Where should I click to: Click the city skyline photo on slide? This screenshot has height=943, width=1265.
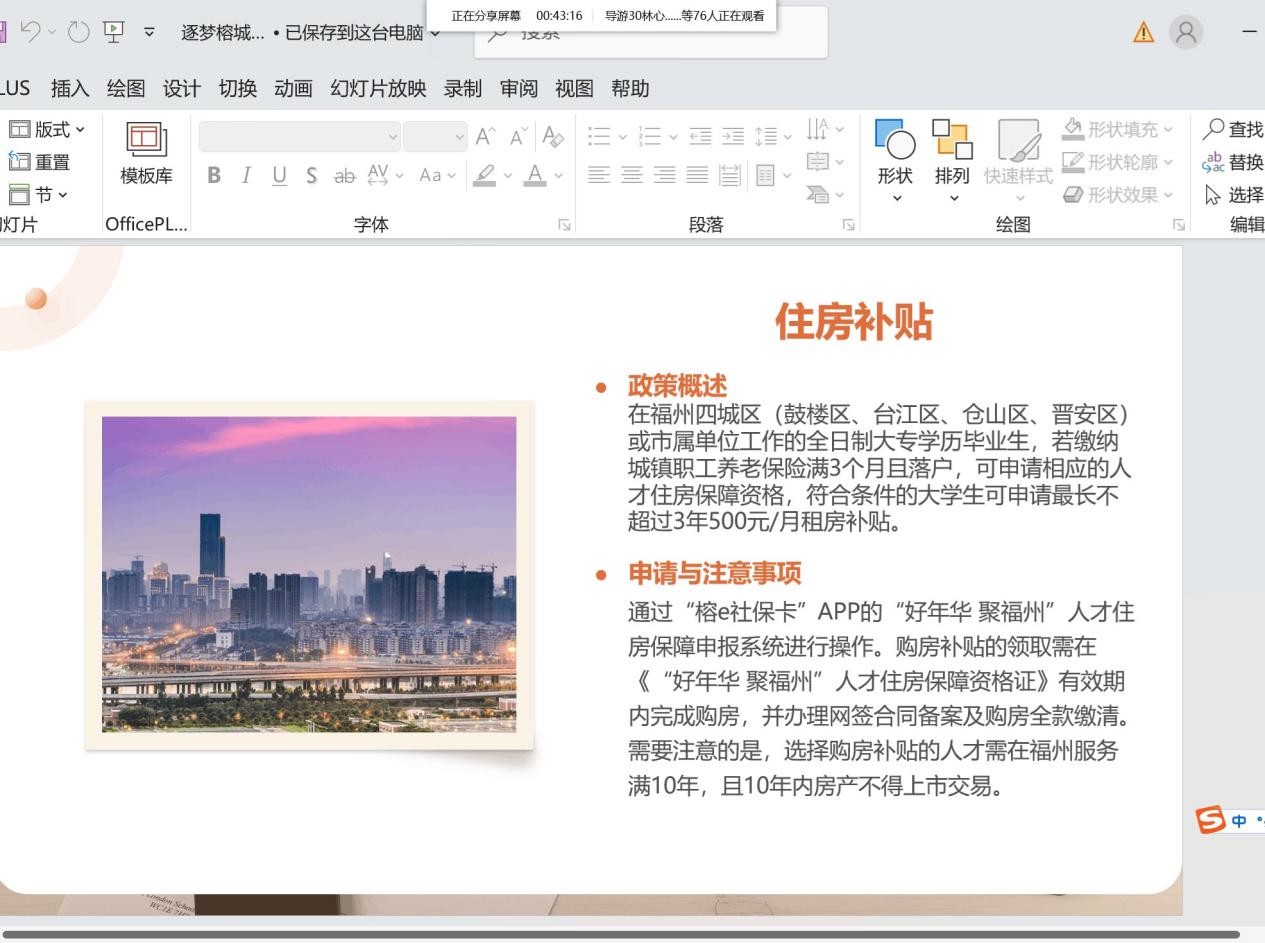(x=309, y=574)
